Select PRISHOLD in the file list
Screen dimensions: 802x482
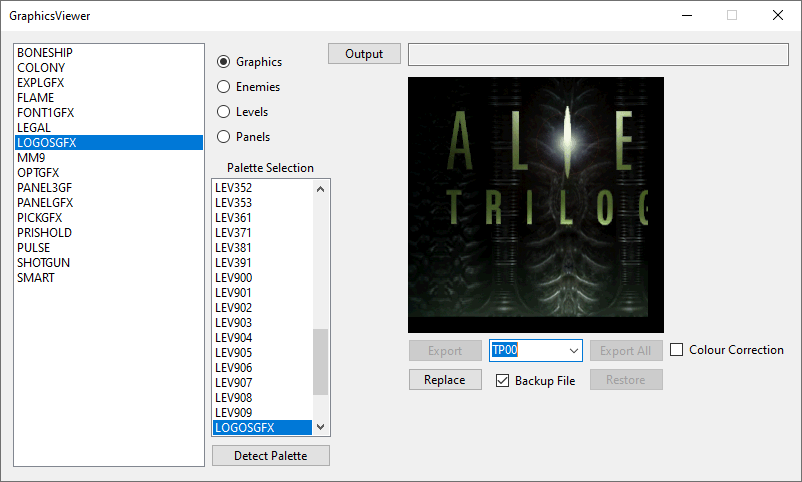pyautogui.click(x=108, y=233)
